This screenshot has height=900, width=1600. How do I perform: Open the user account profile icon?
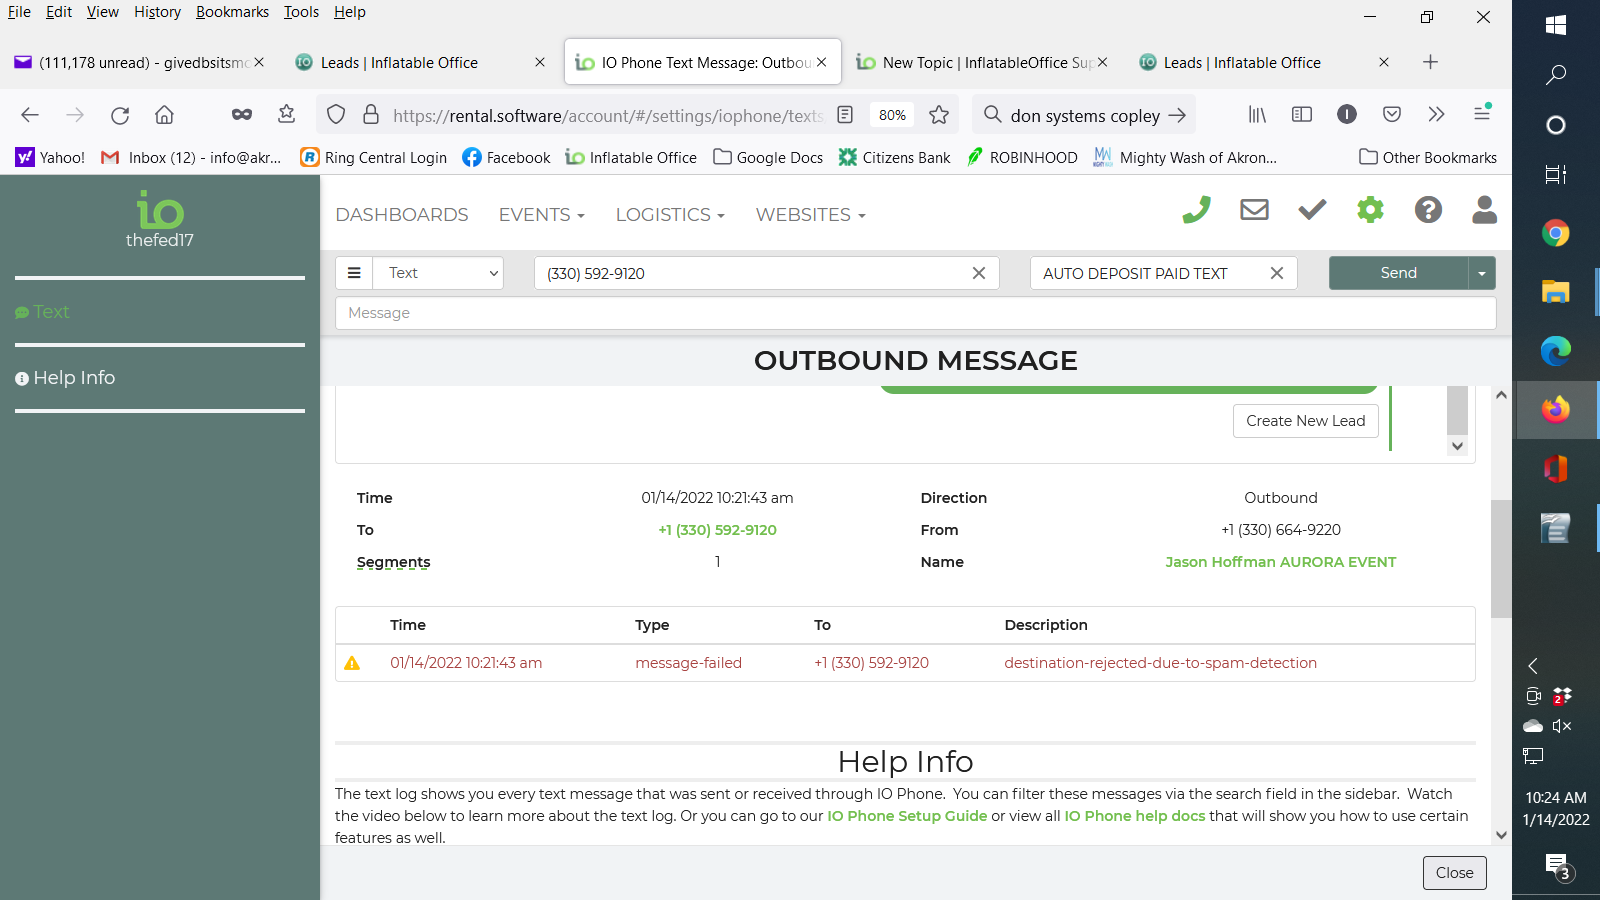coord(1485,210)
